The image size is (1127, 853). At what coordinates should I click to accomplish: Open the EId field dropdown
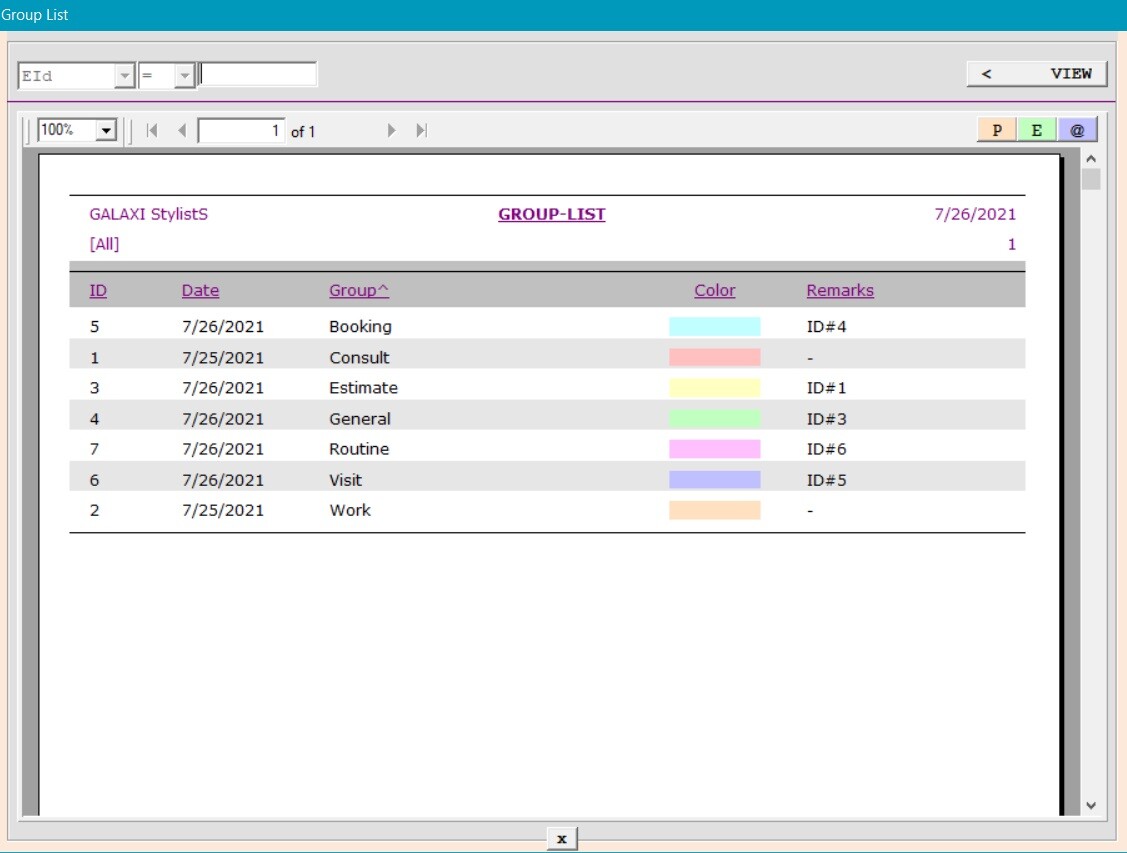pos(124,75)
